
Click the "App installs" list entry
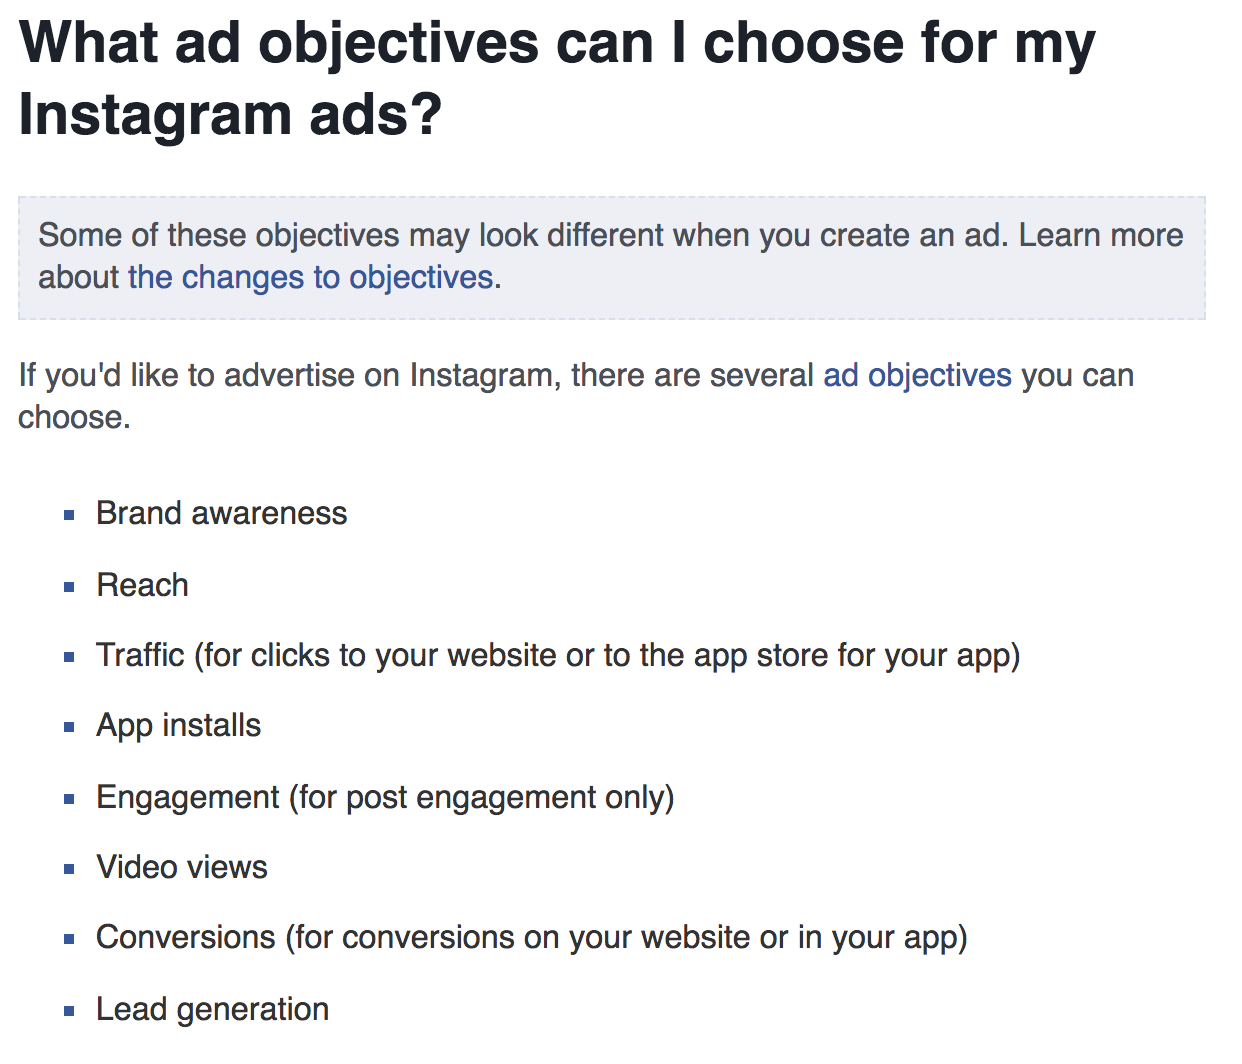click(x=178, y=726)
